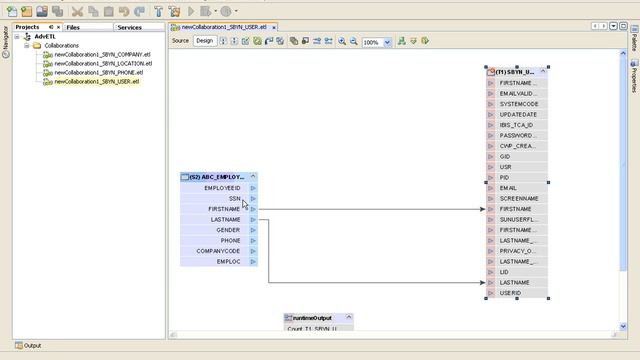Select the PASSWORD target column
Screen dimensions: 640x360
point(519,136)
